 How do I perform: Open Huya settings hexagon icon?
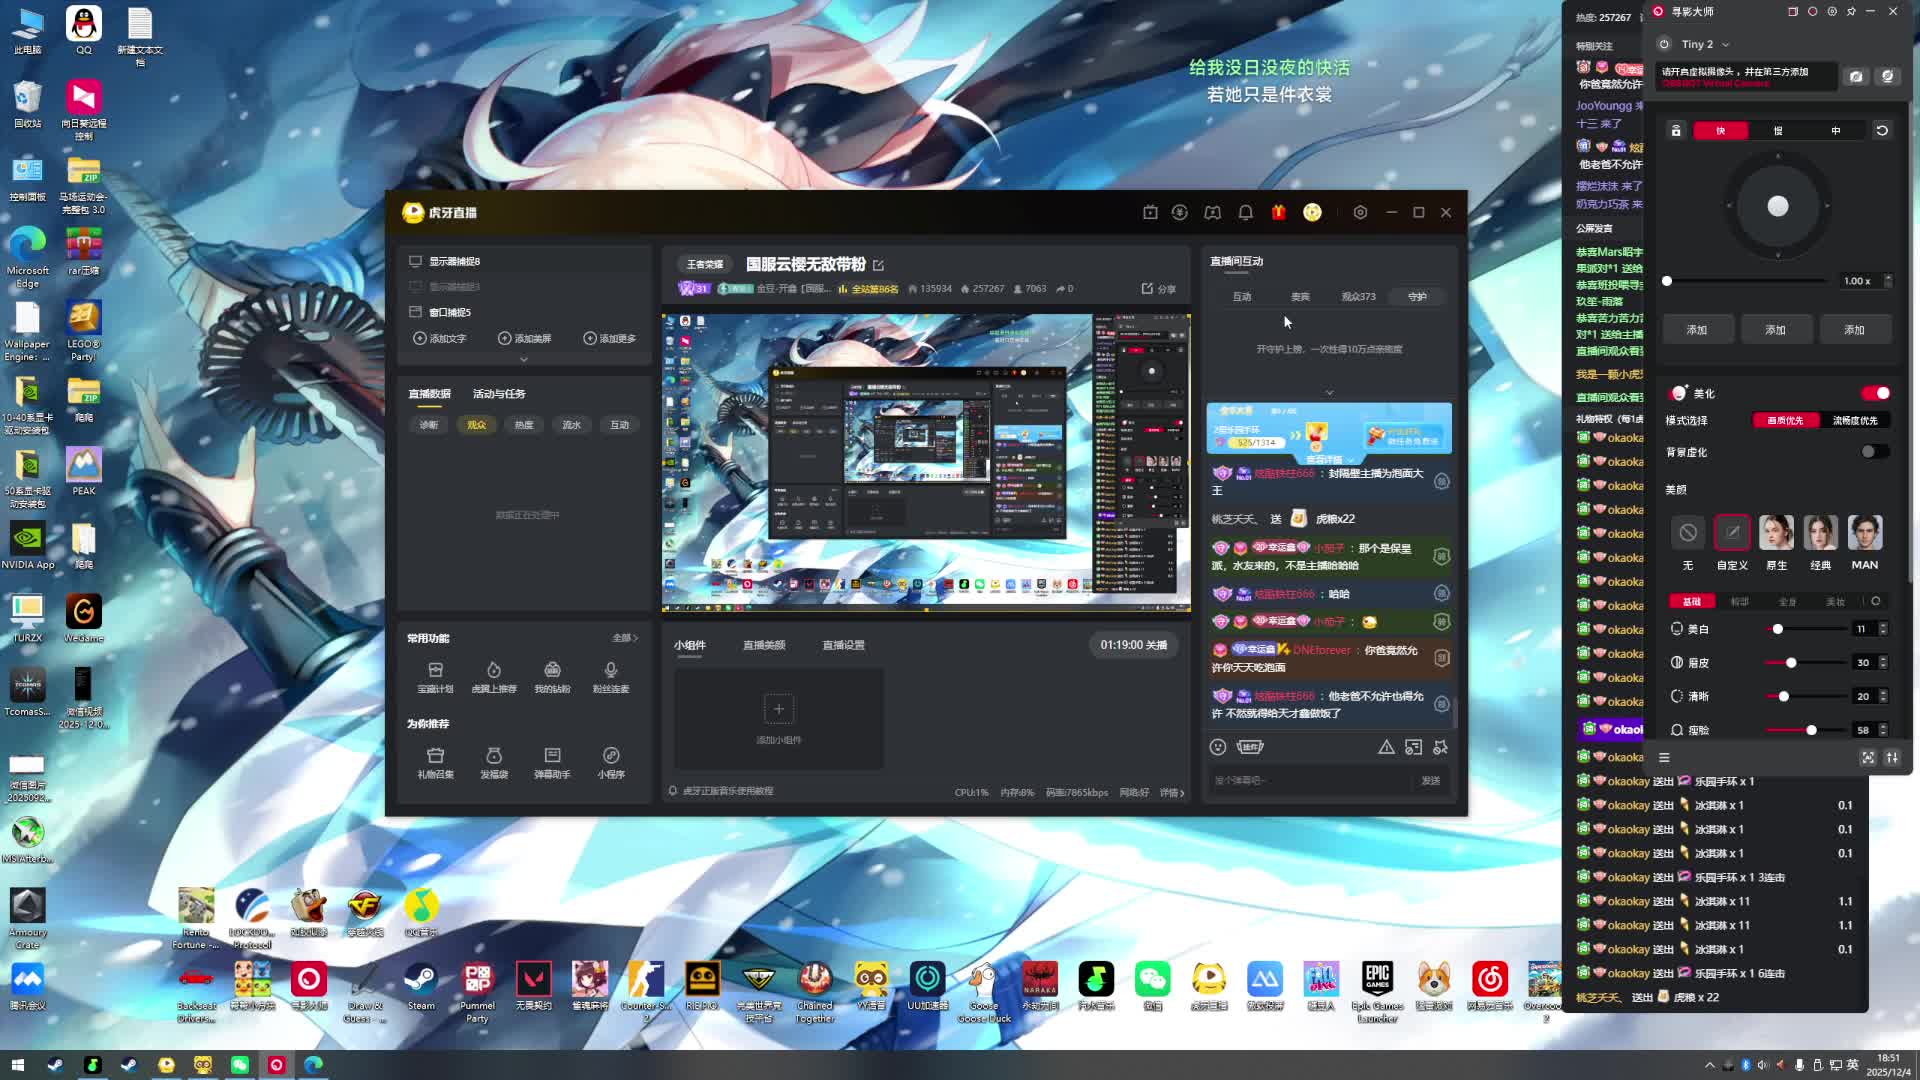[x=1360, y=212]
